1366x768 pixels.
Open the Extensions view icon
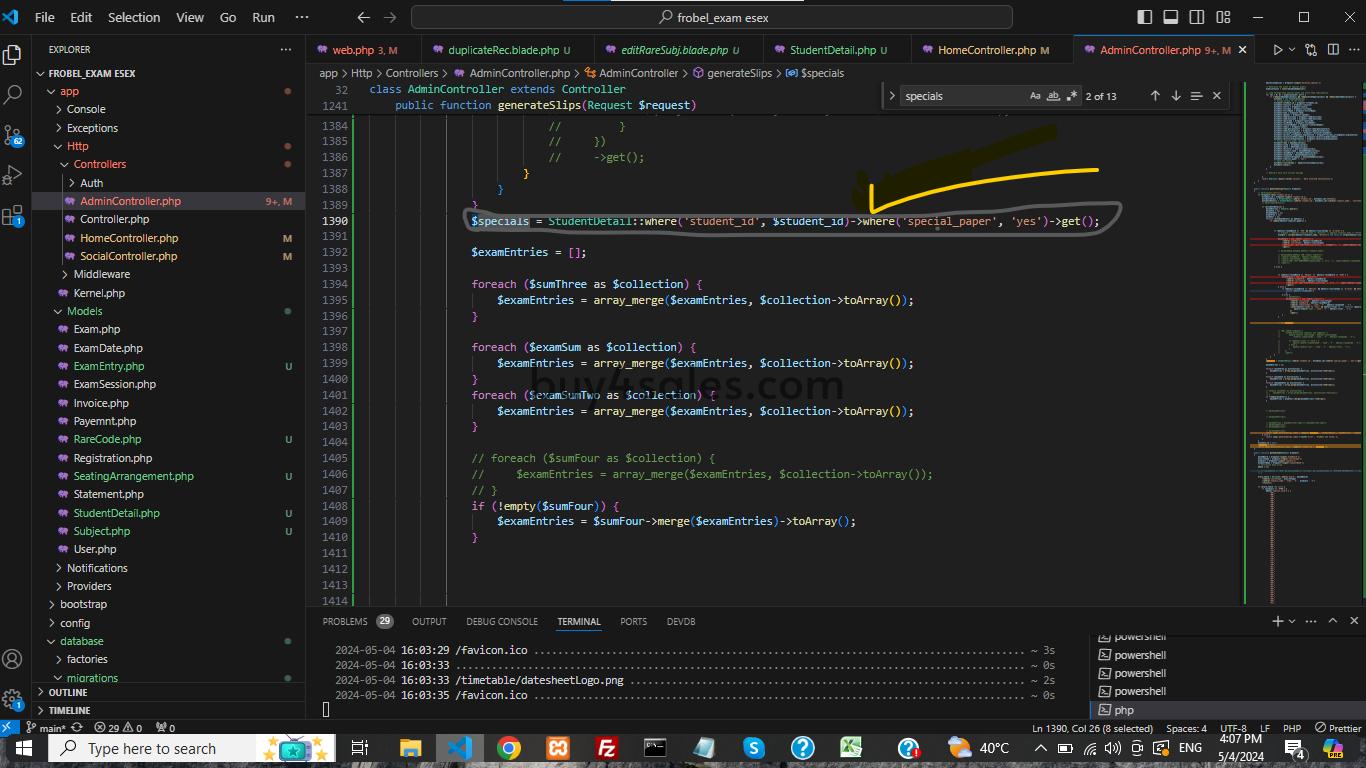click(x=13, y=216)
